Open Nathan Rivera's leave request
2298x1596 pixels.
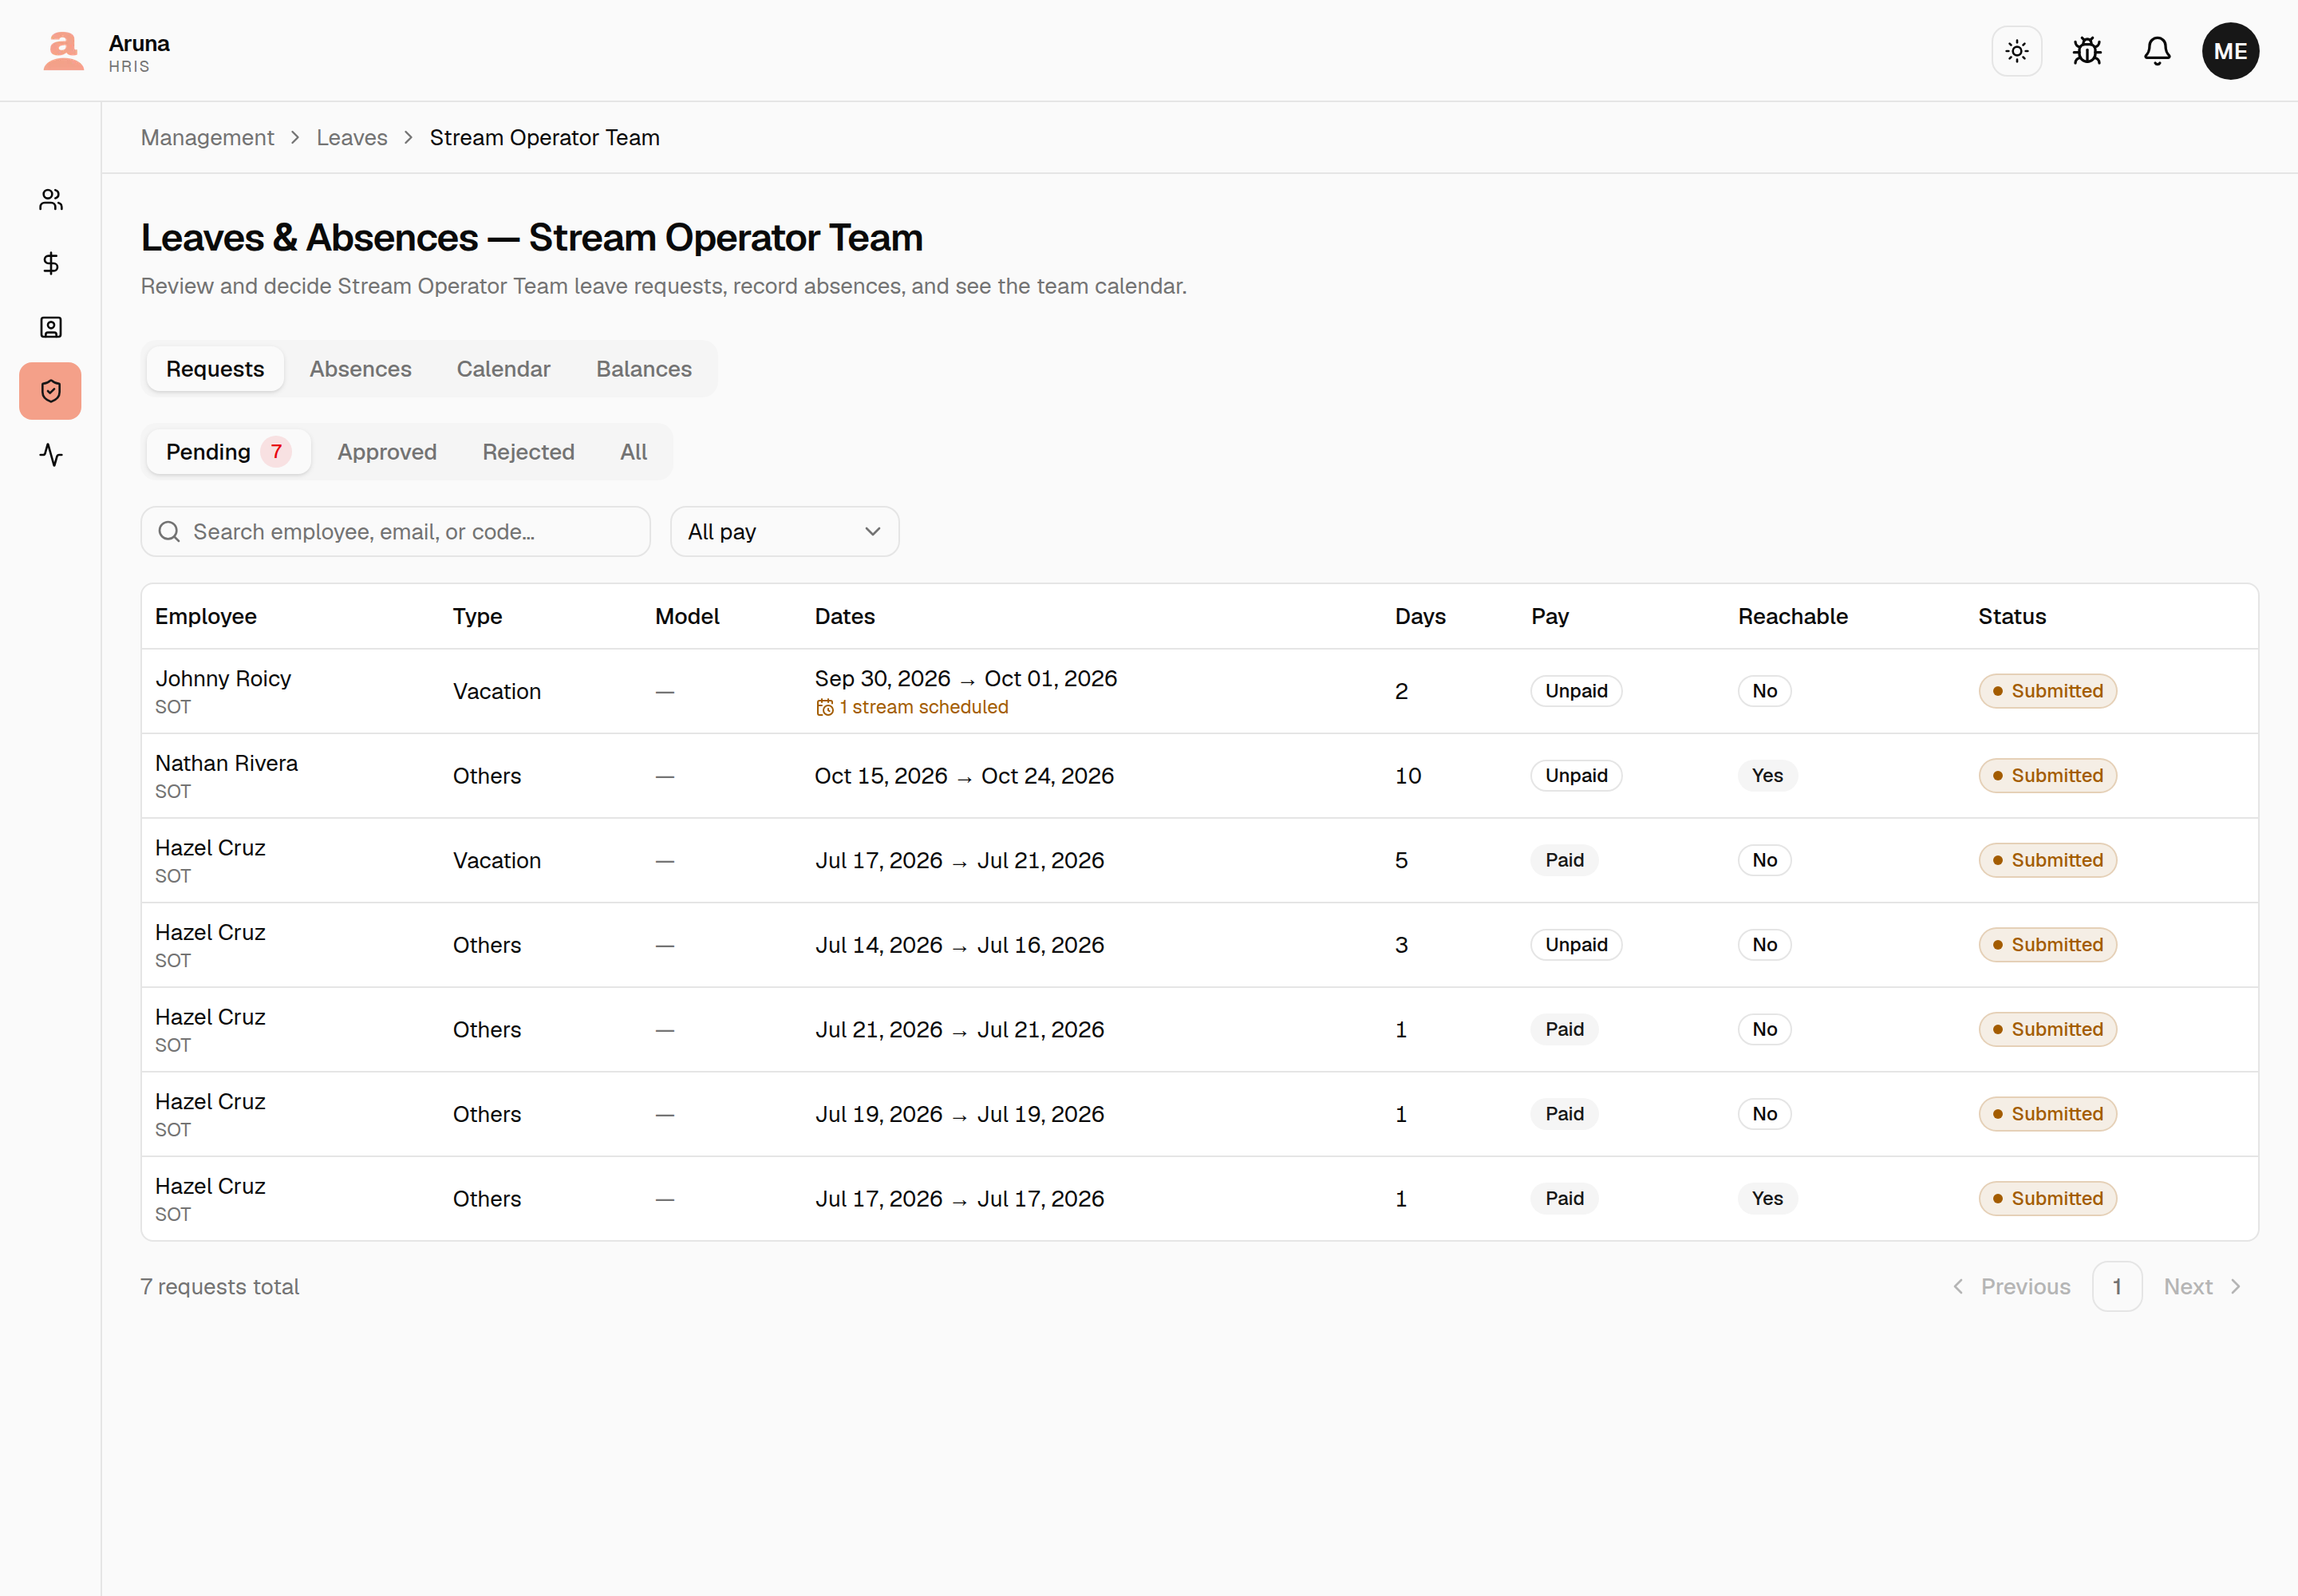[1199, 776]
